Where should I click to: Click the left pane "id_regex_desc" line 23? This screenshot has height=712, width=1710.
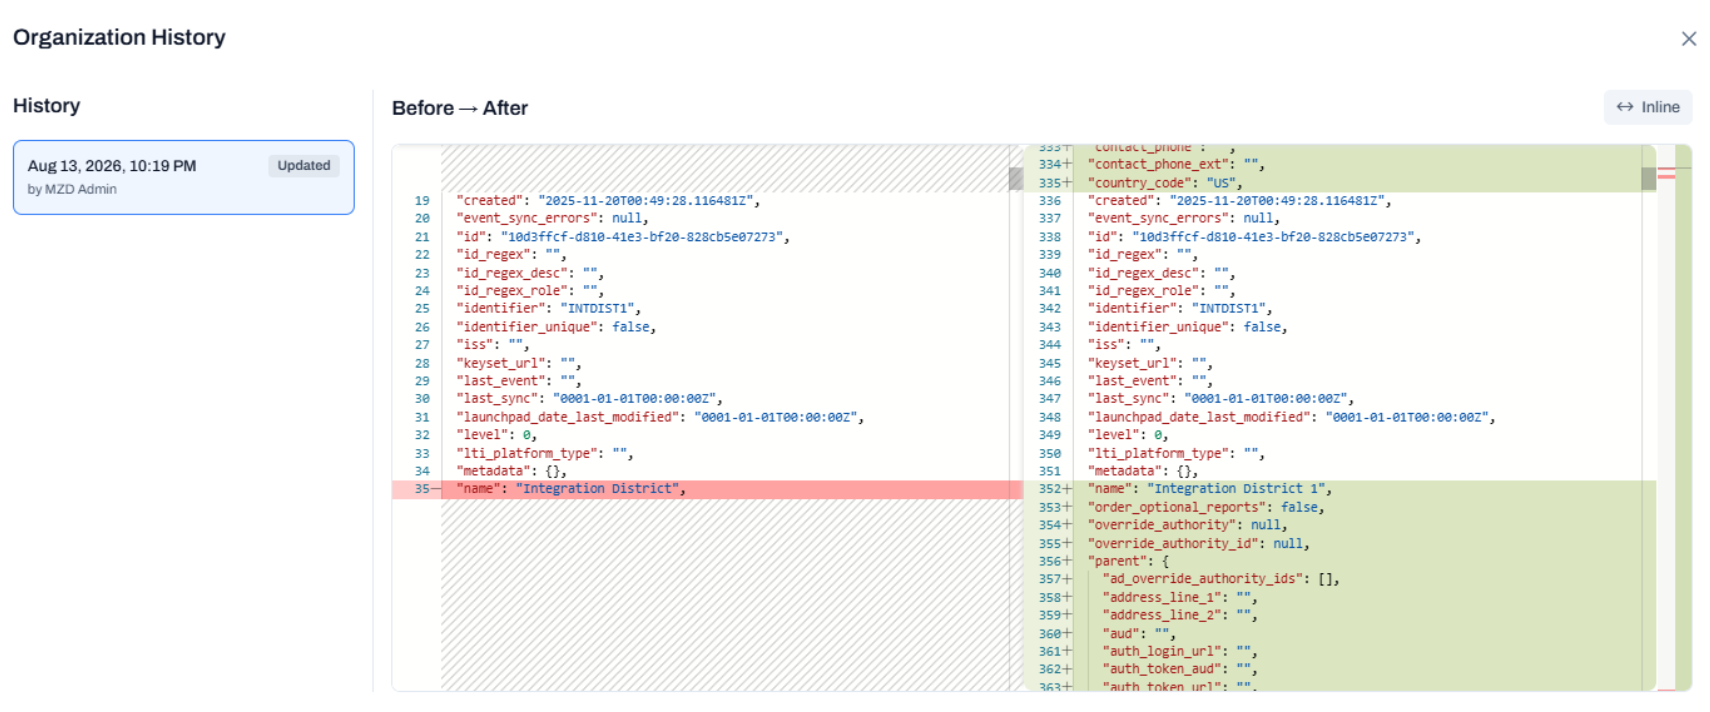[x=530, y=273]
